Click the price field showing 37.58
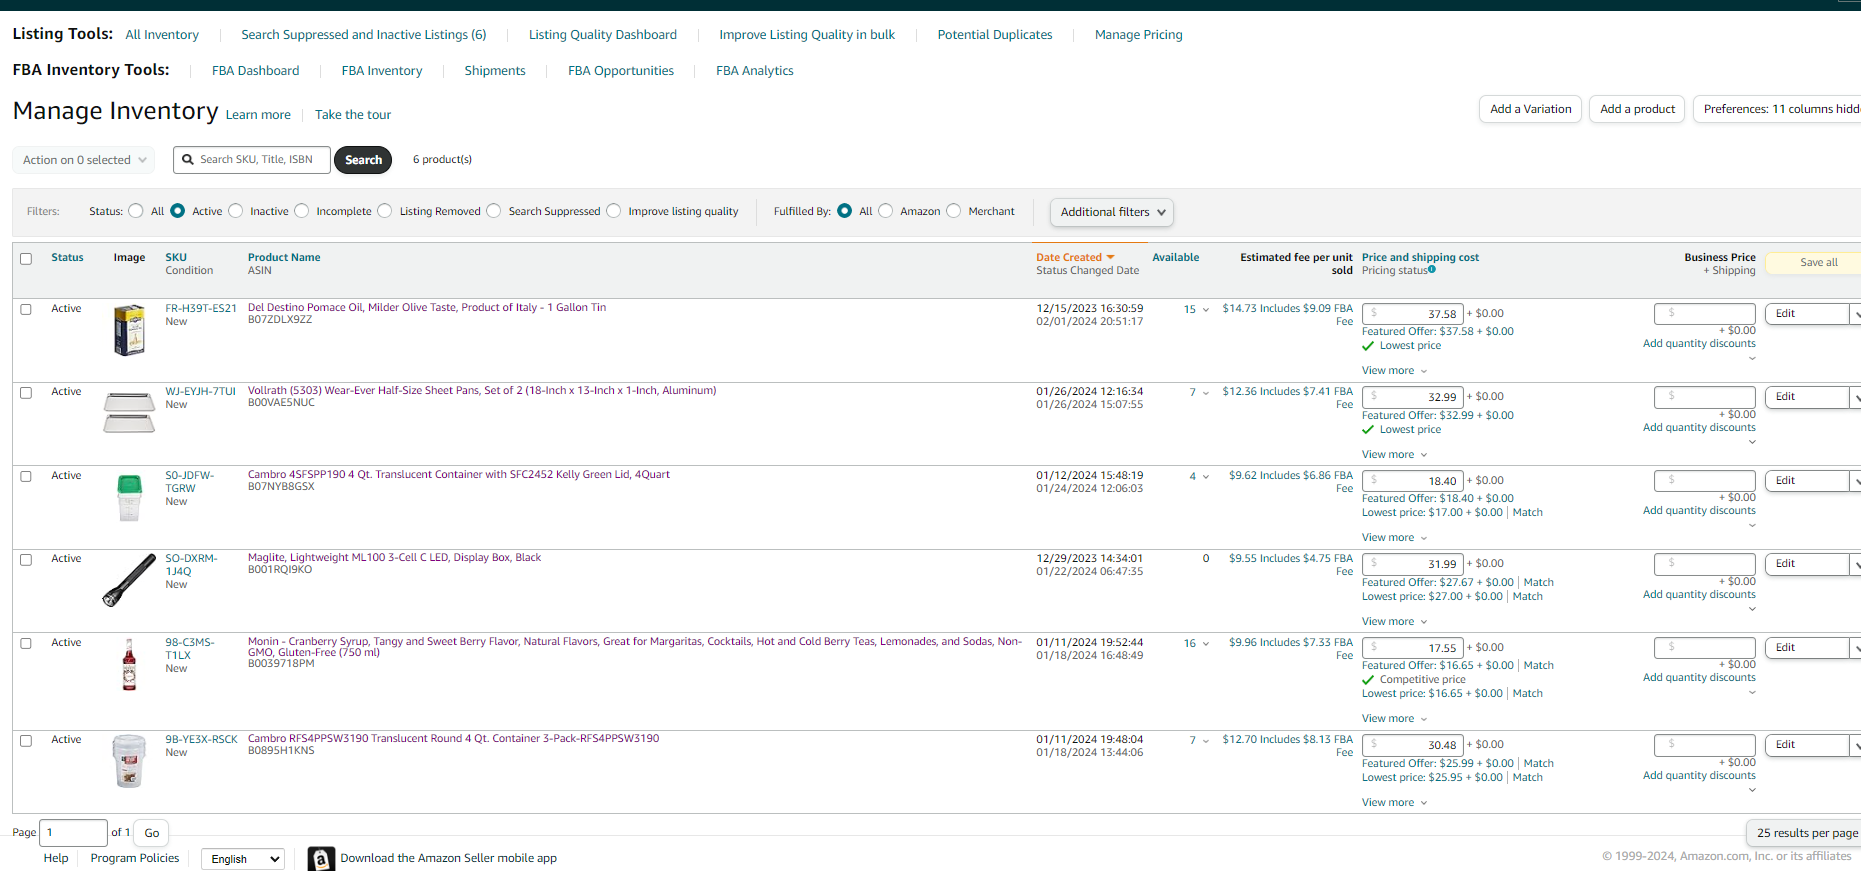This screenshot has height=871, width=1861. coord(1413,314)
